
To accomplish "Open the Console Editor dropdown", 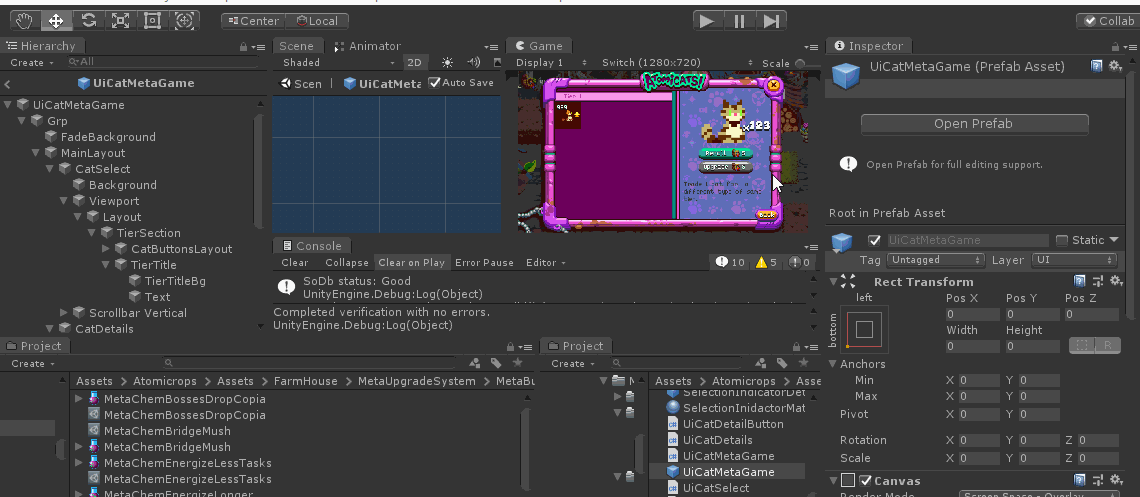I will pos(545,262).
